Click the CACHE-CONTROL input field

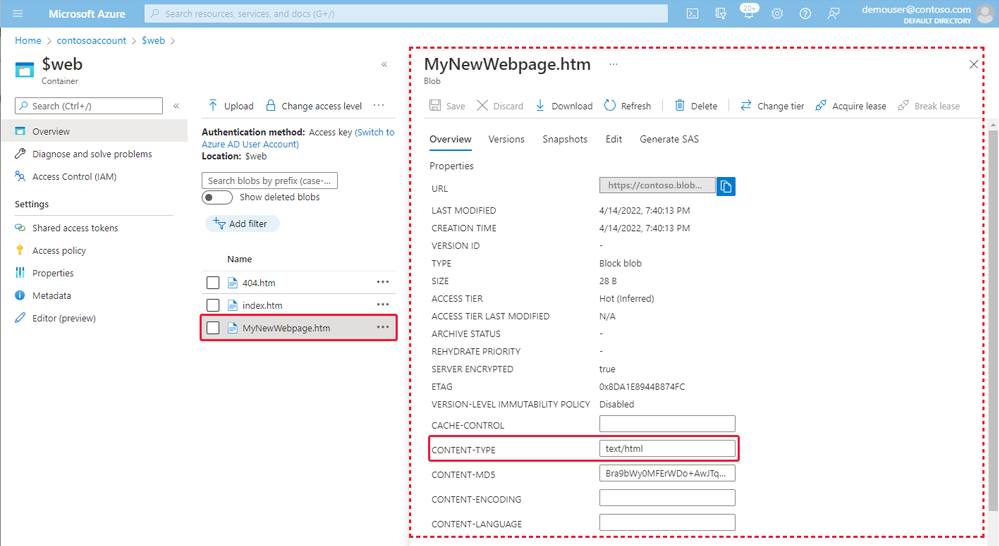(667, 424)
